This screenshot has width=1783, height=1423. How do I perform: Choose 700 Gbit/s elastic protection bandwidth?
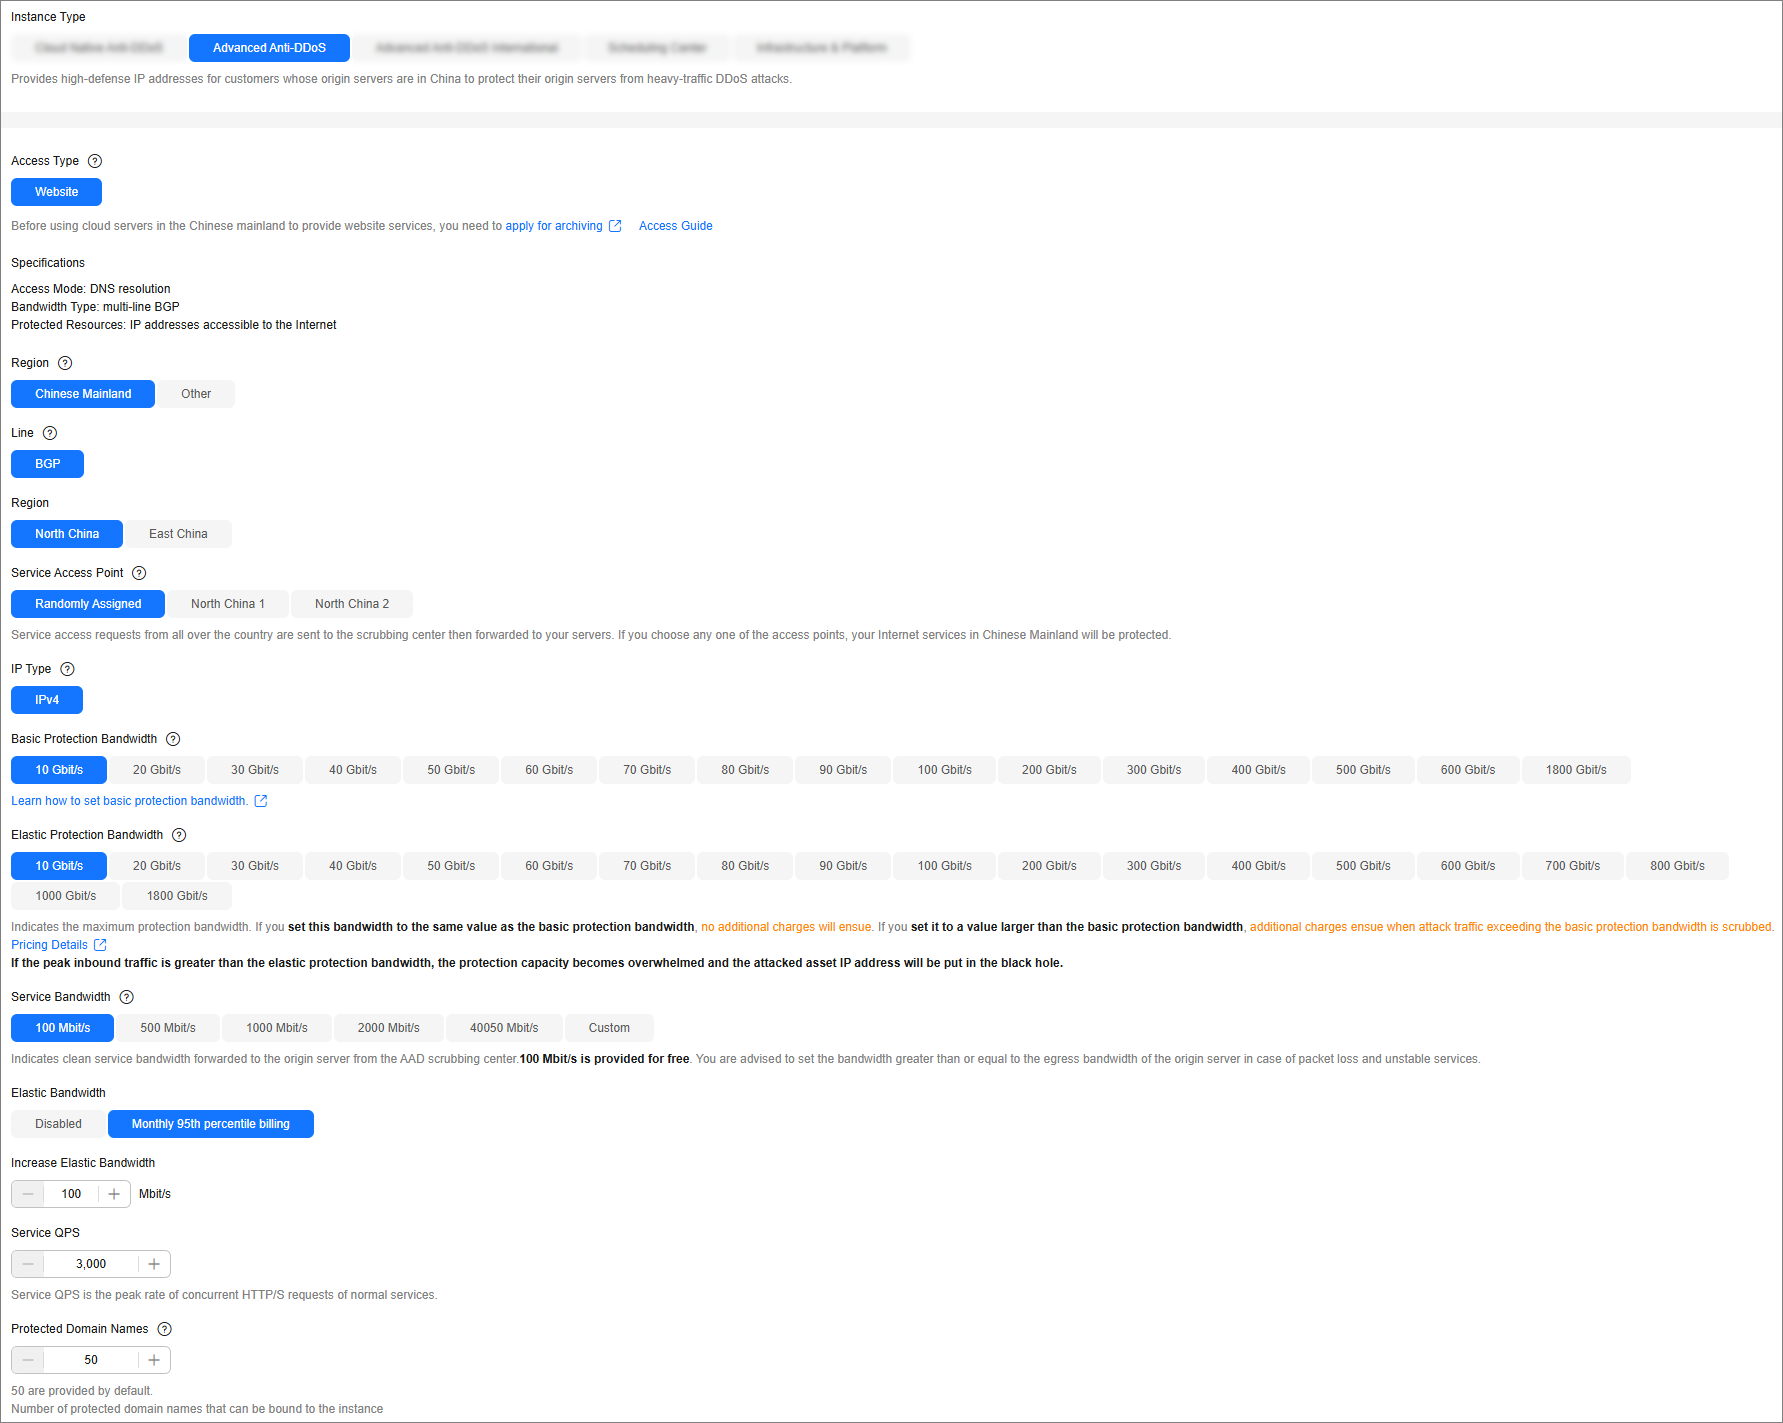click(x=1572, y=866)
